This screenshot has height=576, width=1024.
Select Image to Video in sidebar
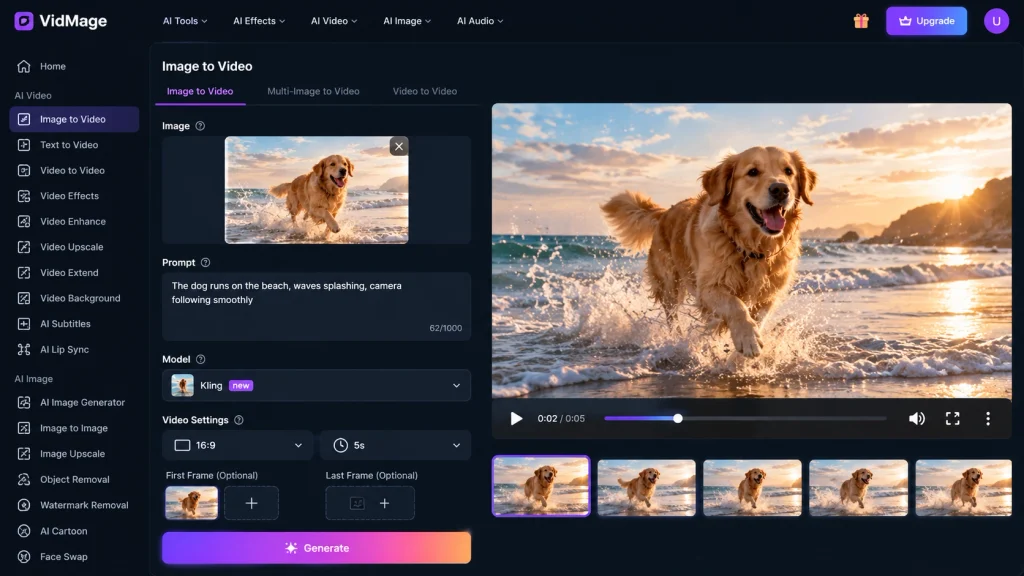coord(74,120)
